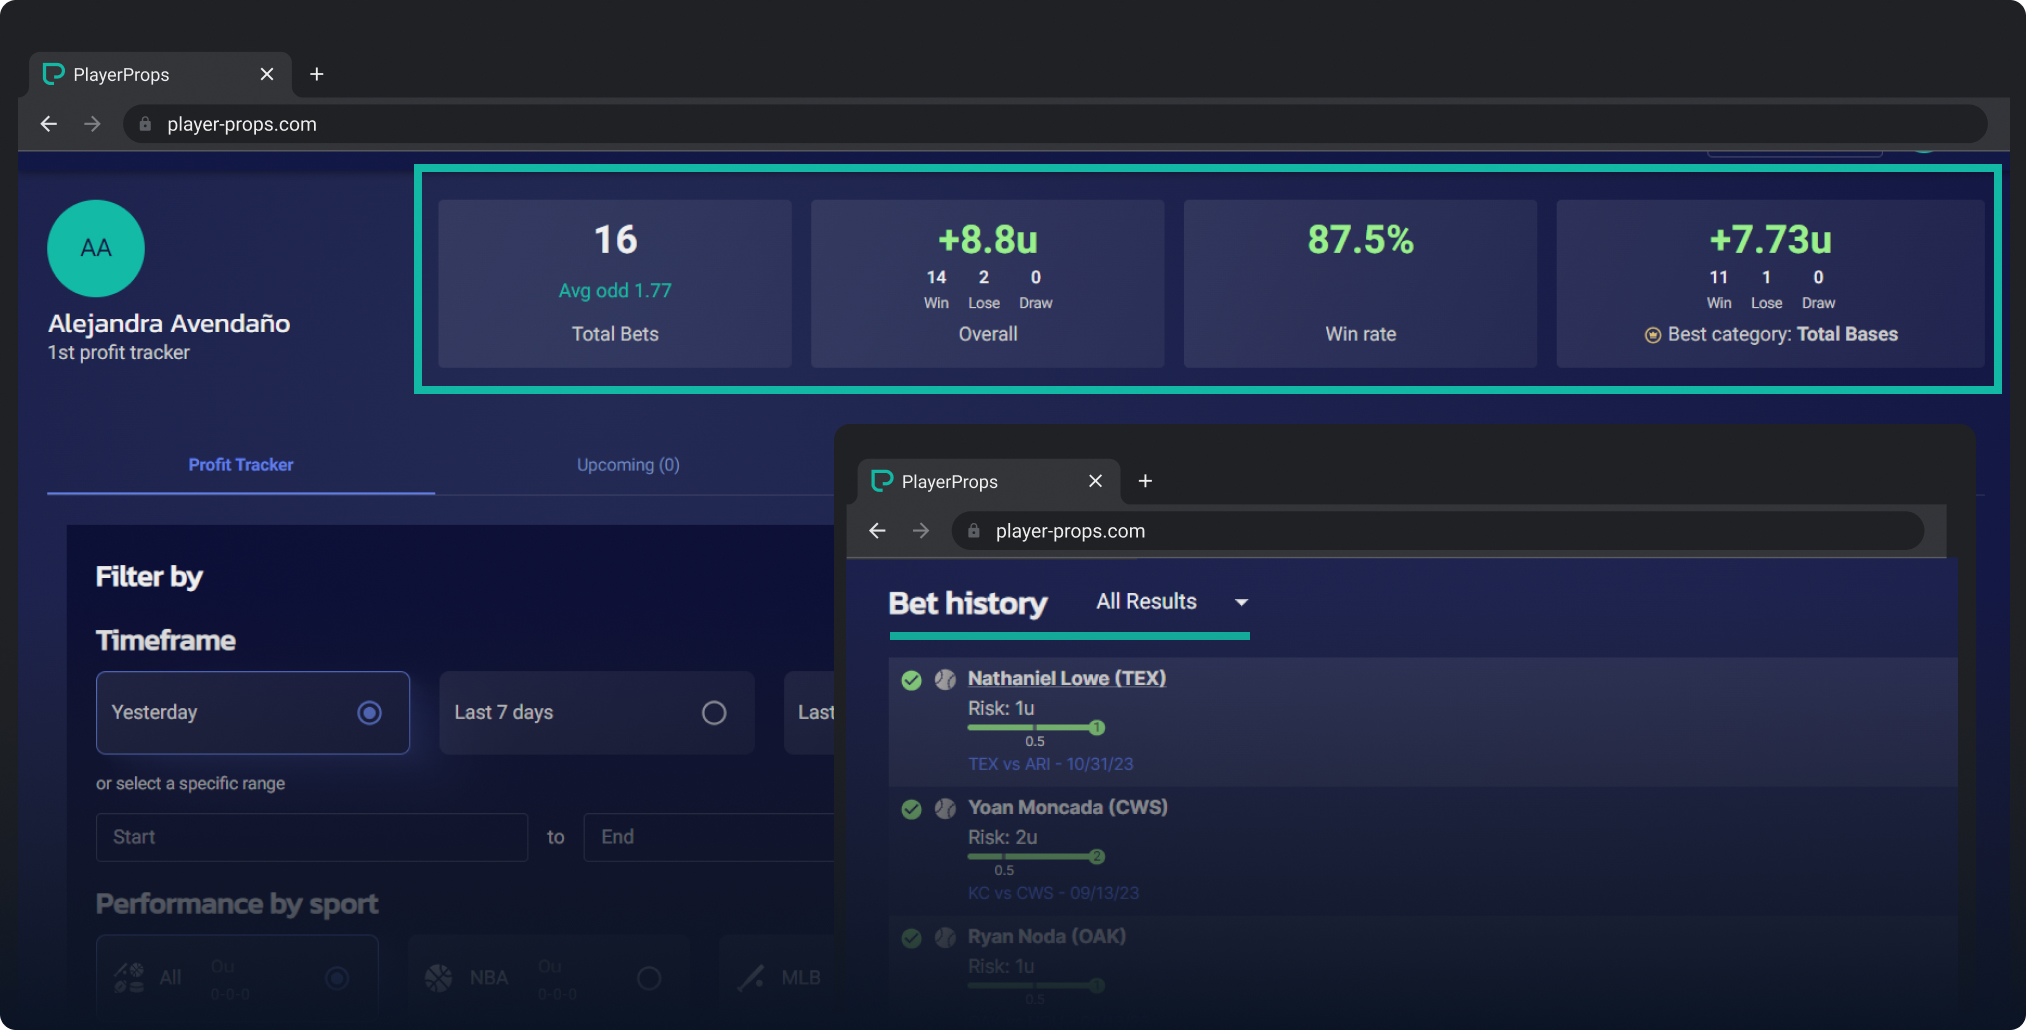Choose the NBA sport radio button
The image size is (2026, 1030).
649,978
